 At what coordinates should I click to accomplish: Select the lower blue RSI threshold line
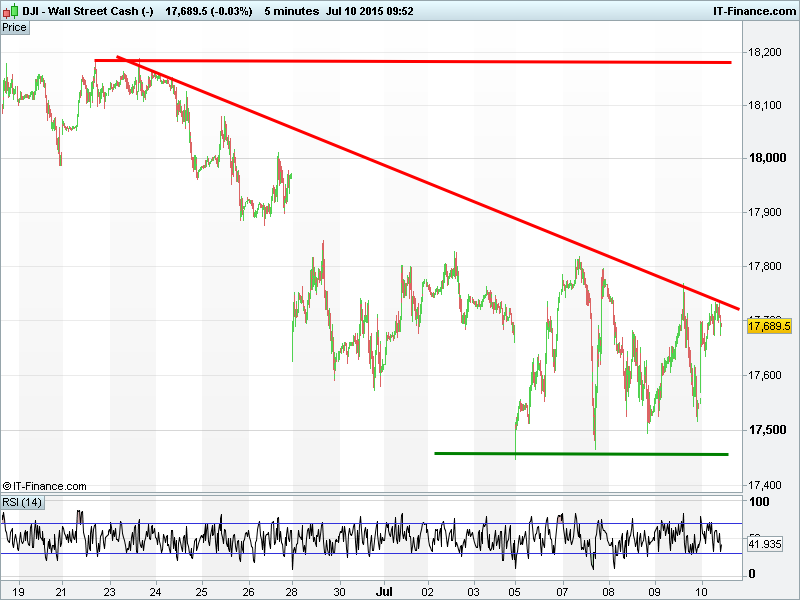coord(371,554)
